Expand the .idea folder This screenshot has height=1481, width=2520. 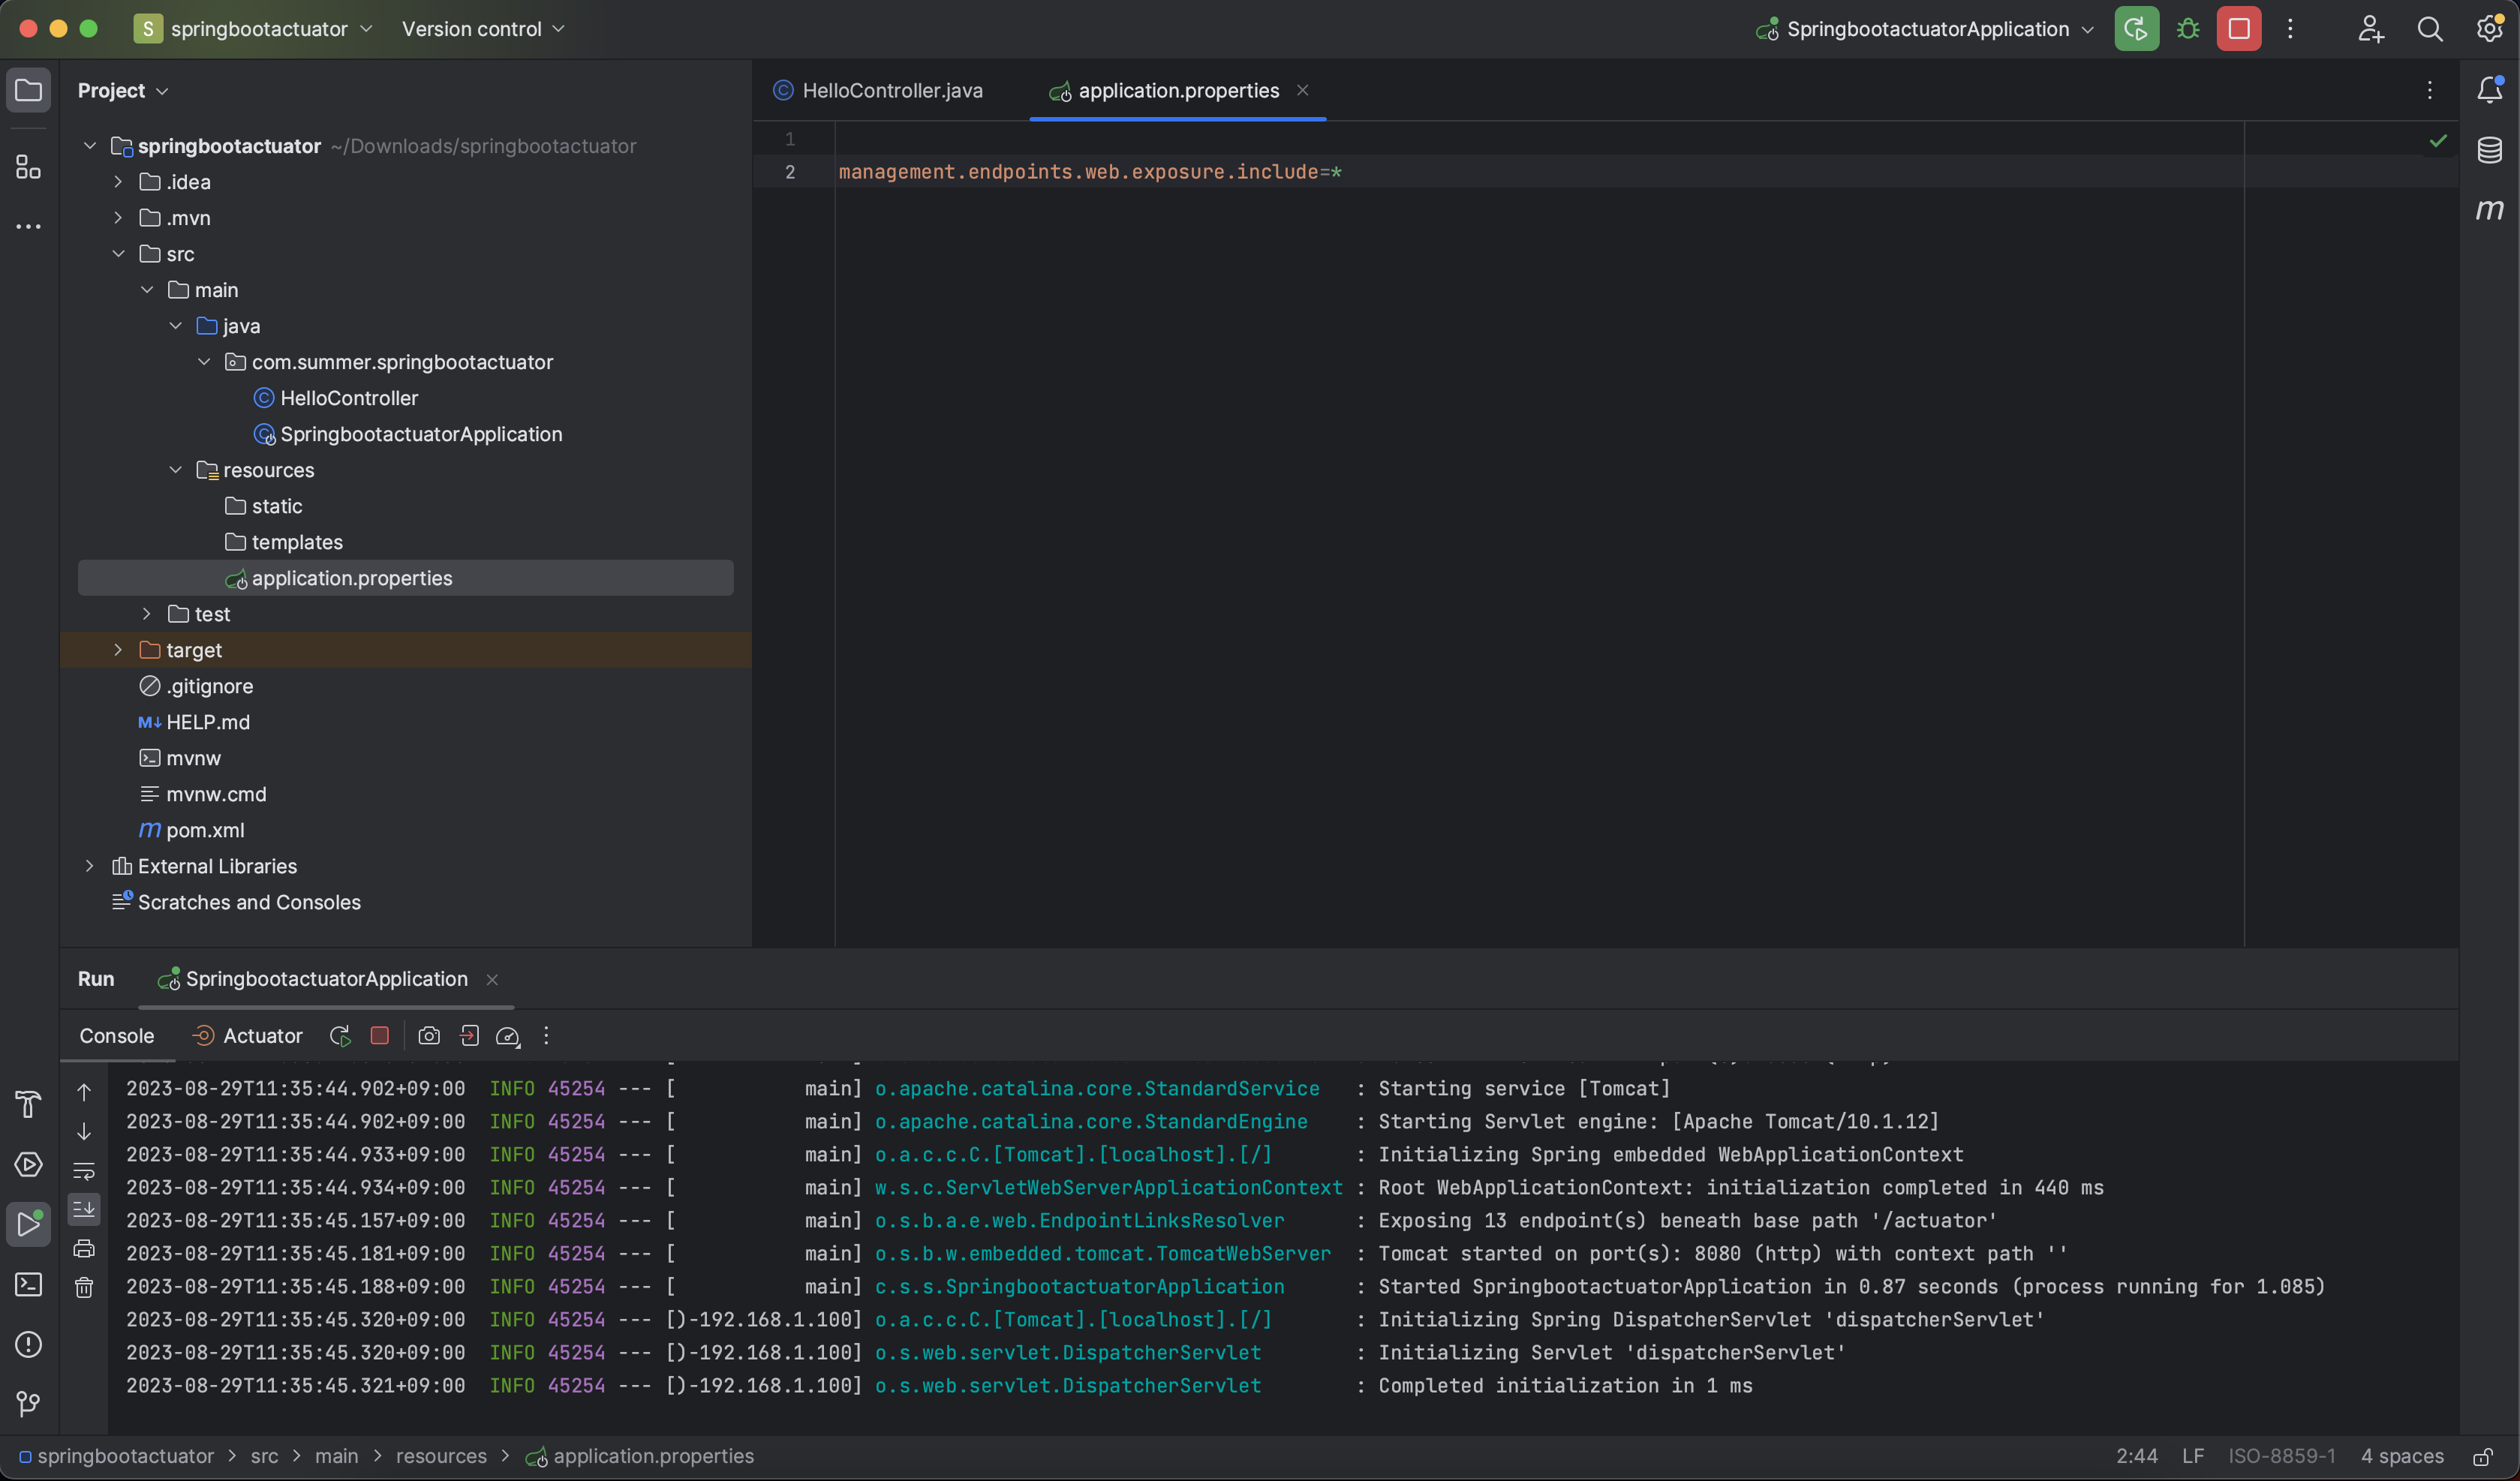click(x=118, y=182)
